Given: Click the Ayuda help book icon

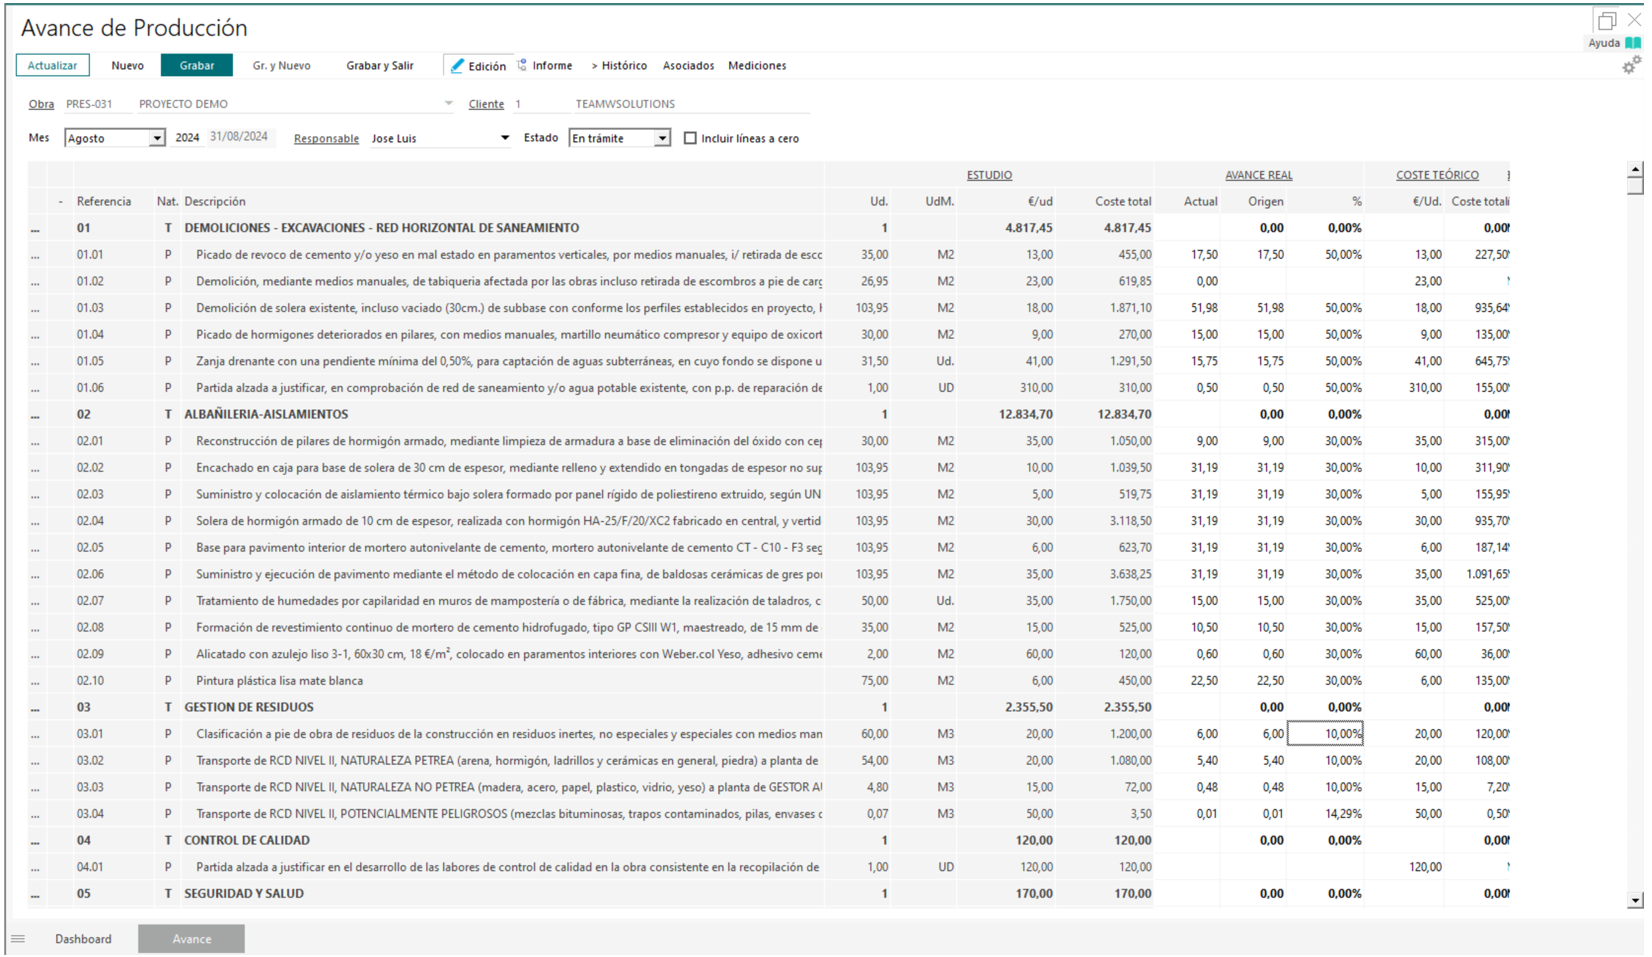Looking at the screenshot, I should 1632,43.
